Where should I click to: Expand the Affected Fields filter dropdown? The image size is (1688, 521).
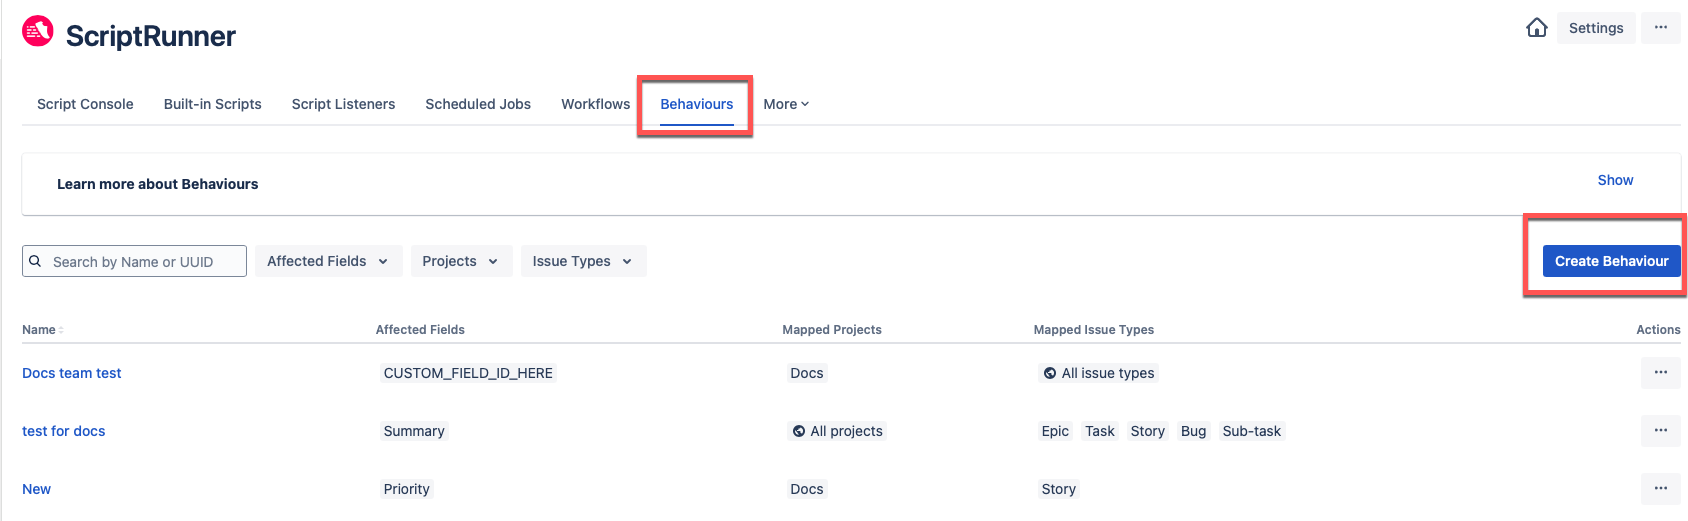click(328, 261)
